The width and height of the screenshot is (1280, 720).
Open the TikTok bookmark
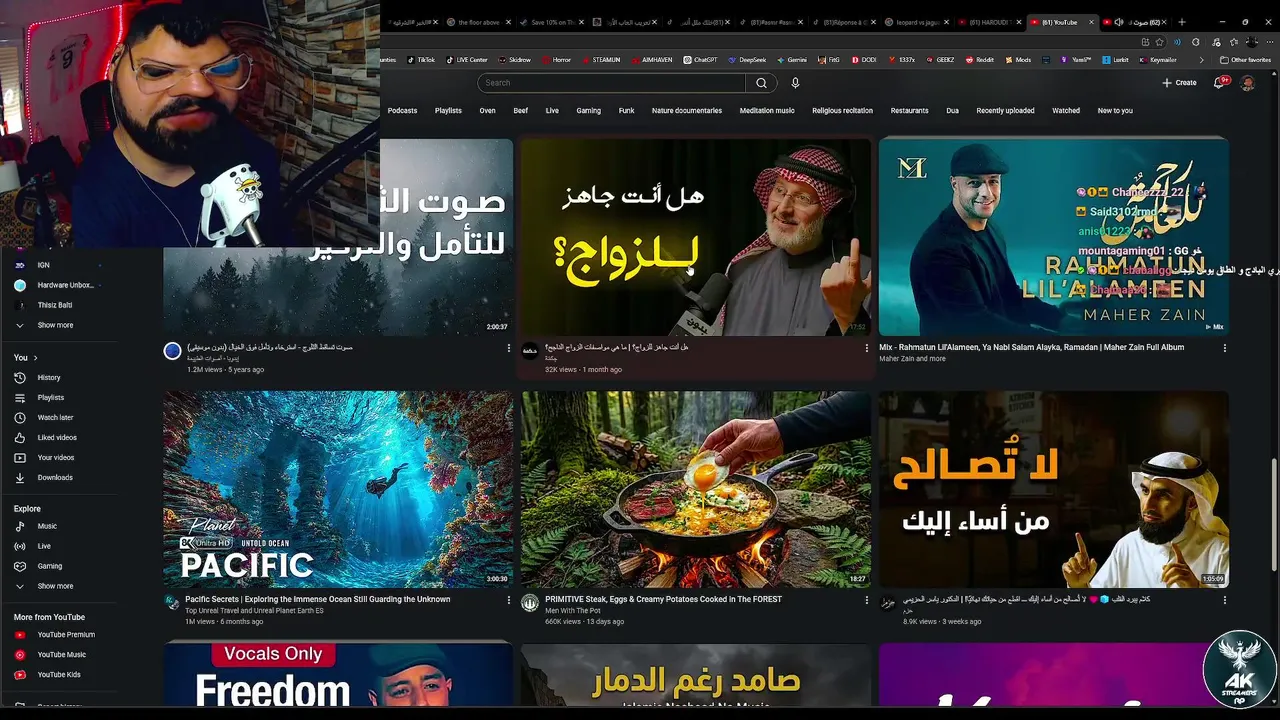tap(420, 60)
